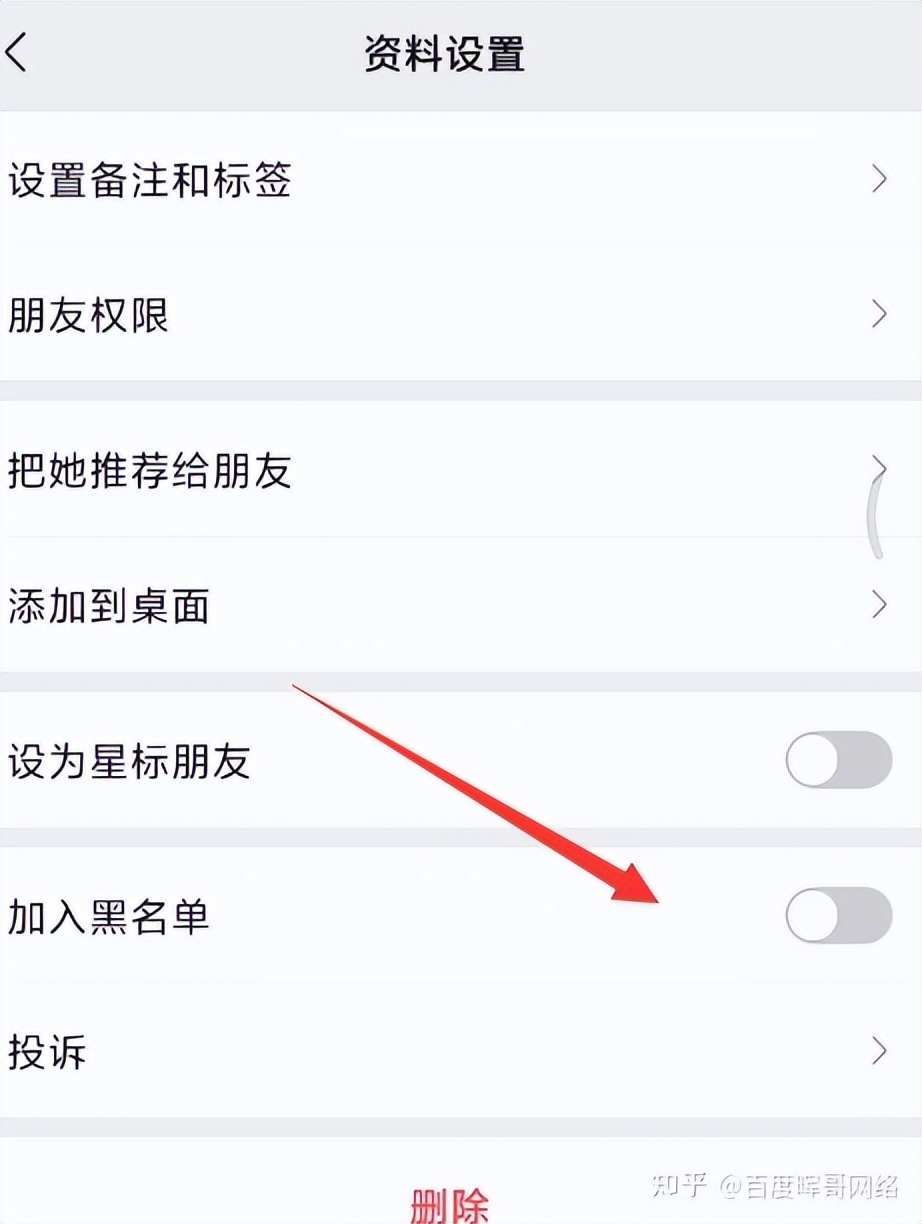The height and width of the screenshot is (1224, 922).
Task: Select 把她推荐给朋友 entry
Action: [461, 469]
